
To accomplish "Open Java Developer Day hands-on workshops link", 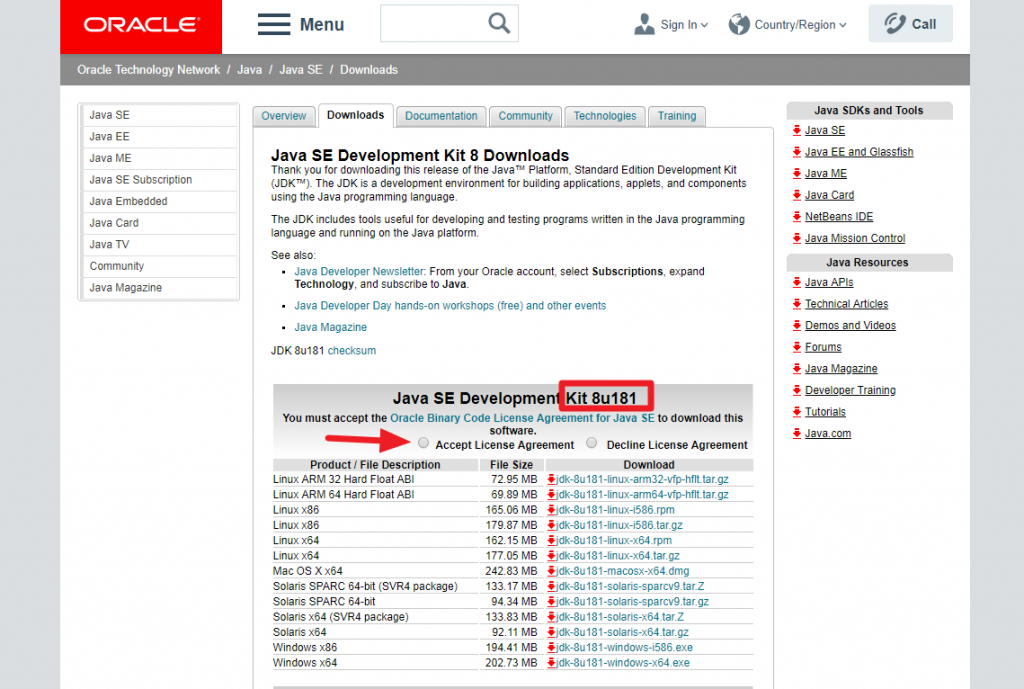I will 450,306.
